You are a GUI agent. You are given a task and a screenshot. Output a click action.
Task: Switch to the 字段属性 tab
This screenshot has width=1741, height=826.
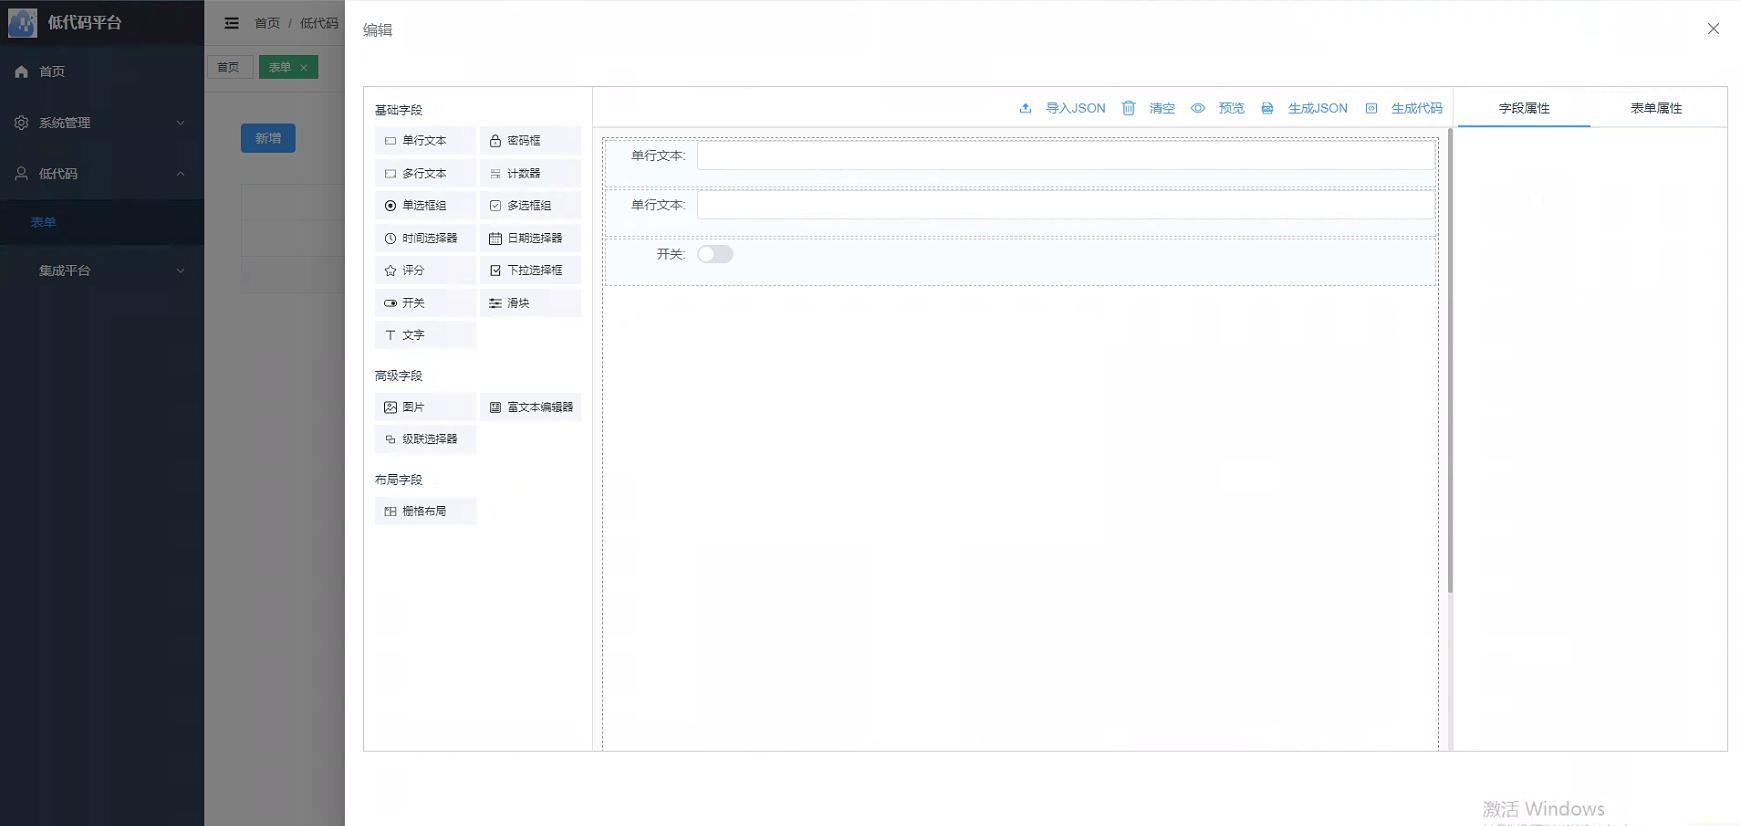tap(1524, 108)
